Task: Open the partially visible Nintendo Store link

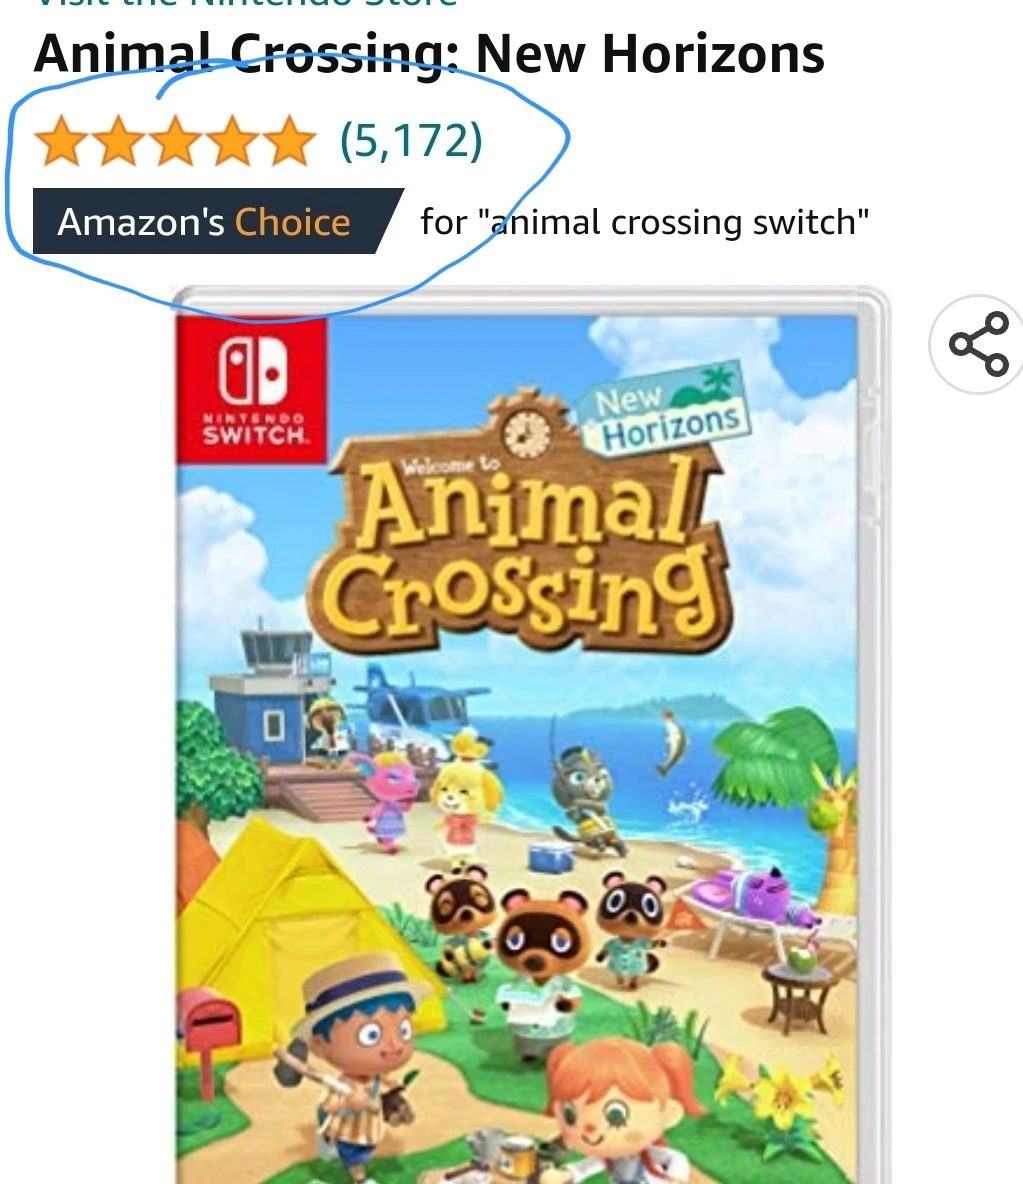Action: tap(246, 3)
